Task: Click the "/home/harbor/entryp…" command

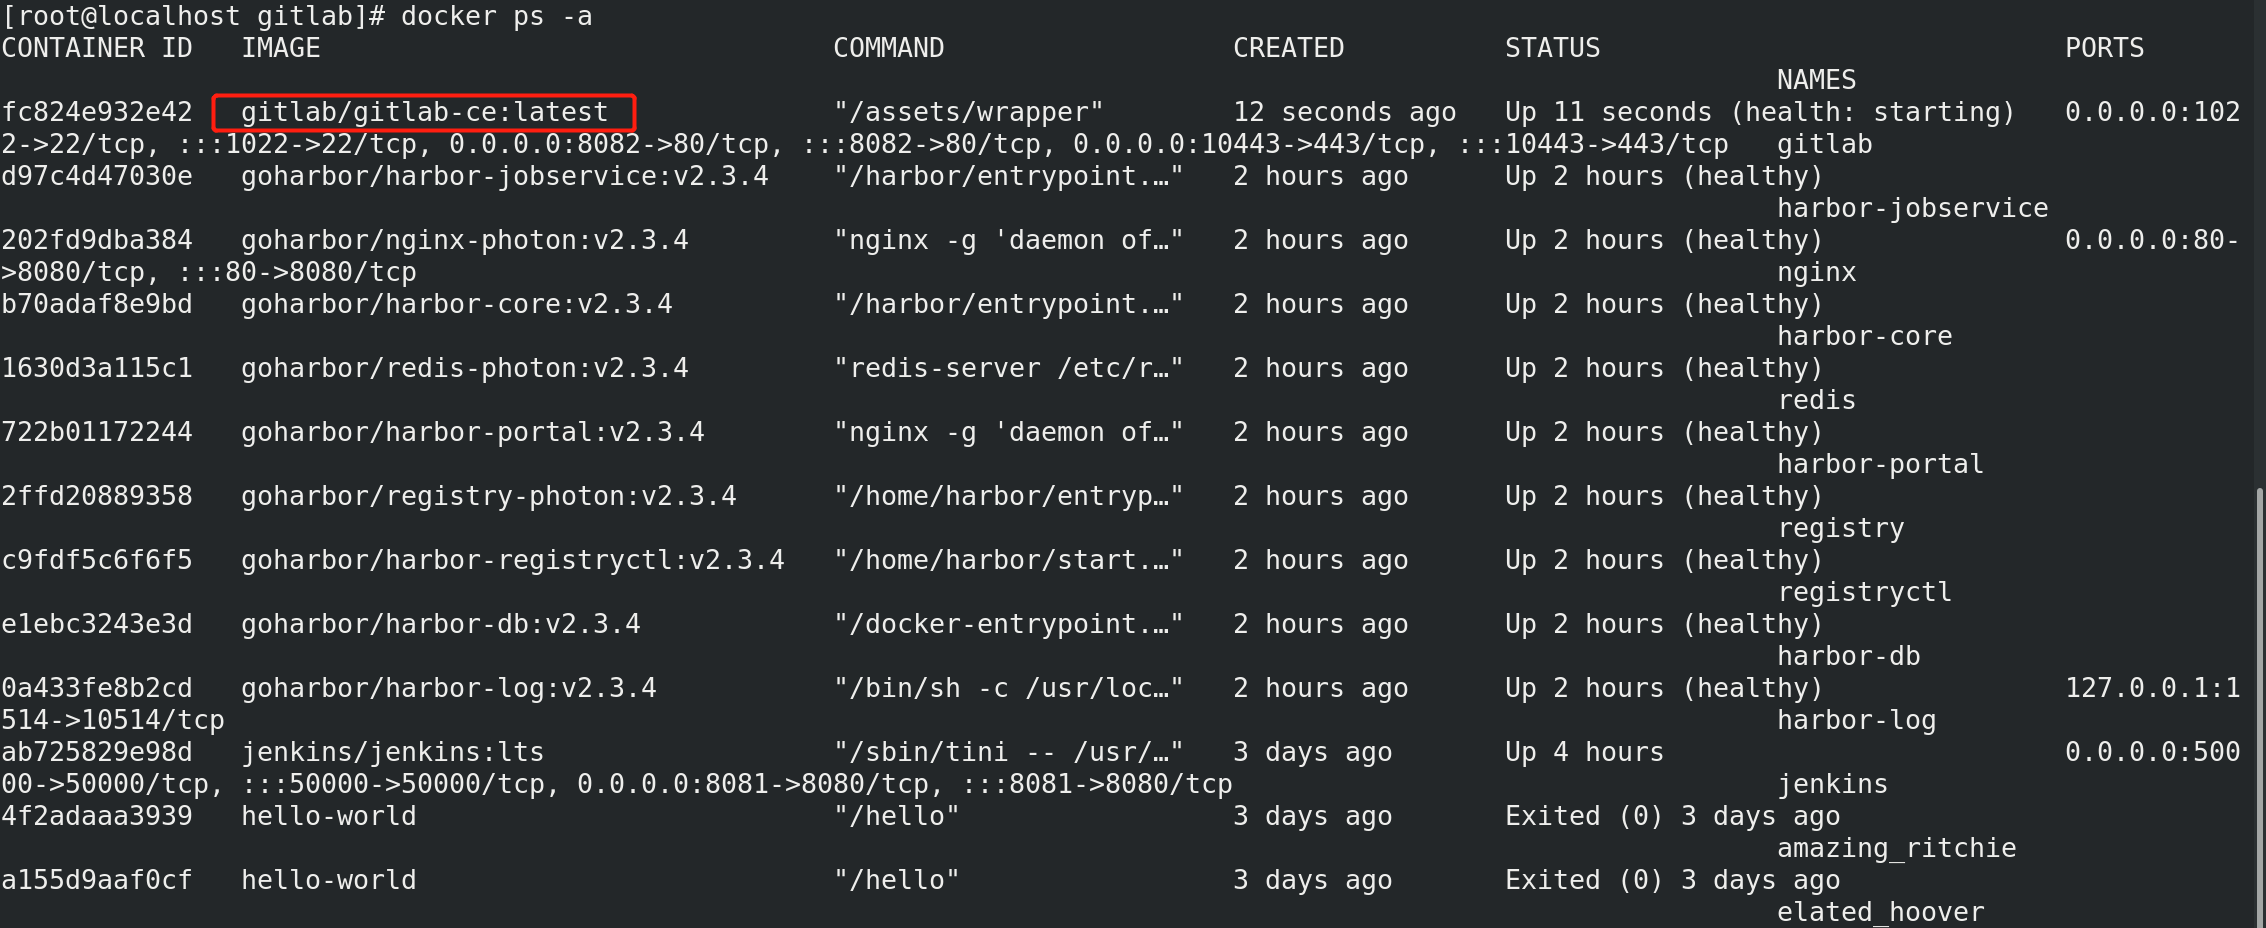Action: click(1009, 496)
